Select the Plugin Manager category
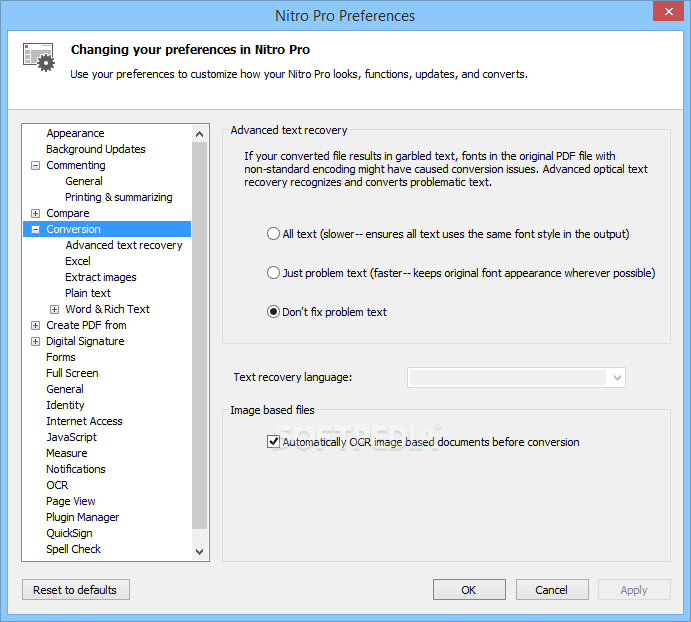The height and width of the screenshot is (622, 691). 82,517
